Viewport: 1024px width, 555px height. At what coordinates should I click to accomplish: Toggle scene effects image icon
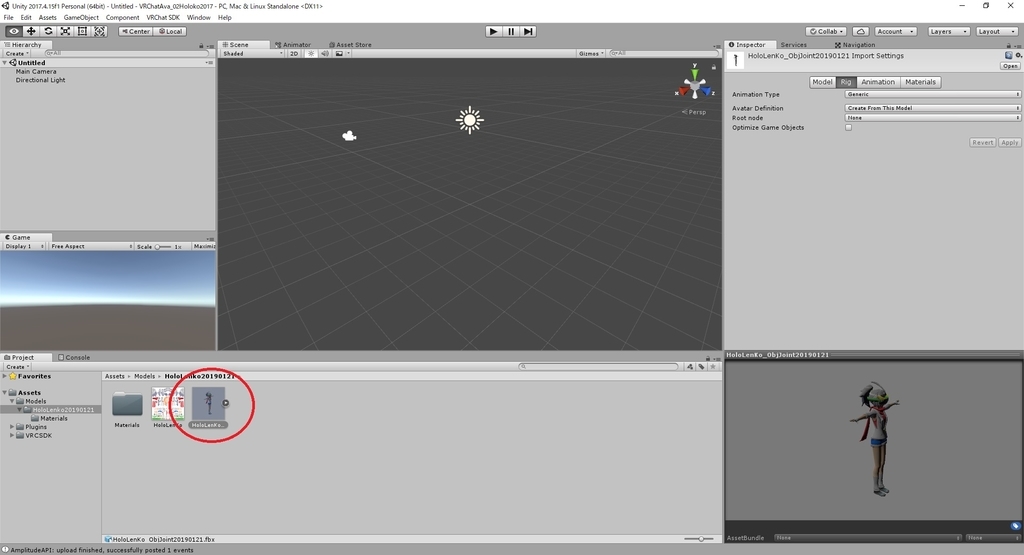[339, 54]
